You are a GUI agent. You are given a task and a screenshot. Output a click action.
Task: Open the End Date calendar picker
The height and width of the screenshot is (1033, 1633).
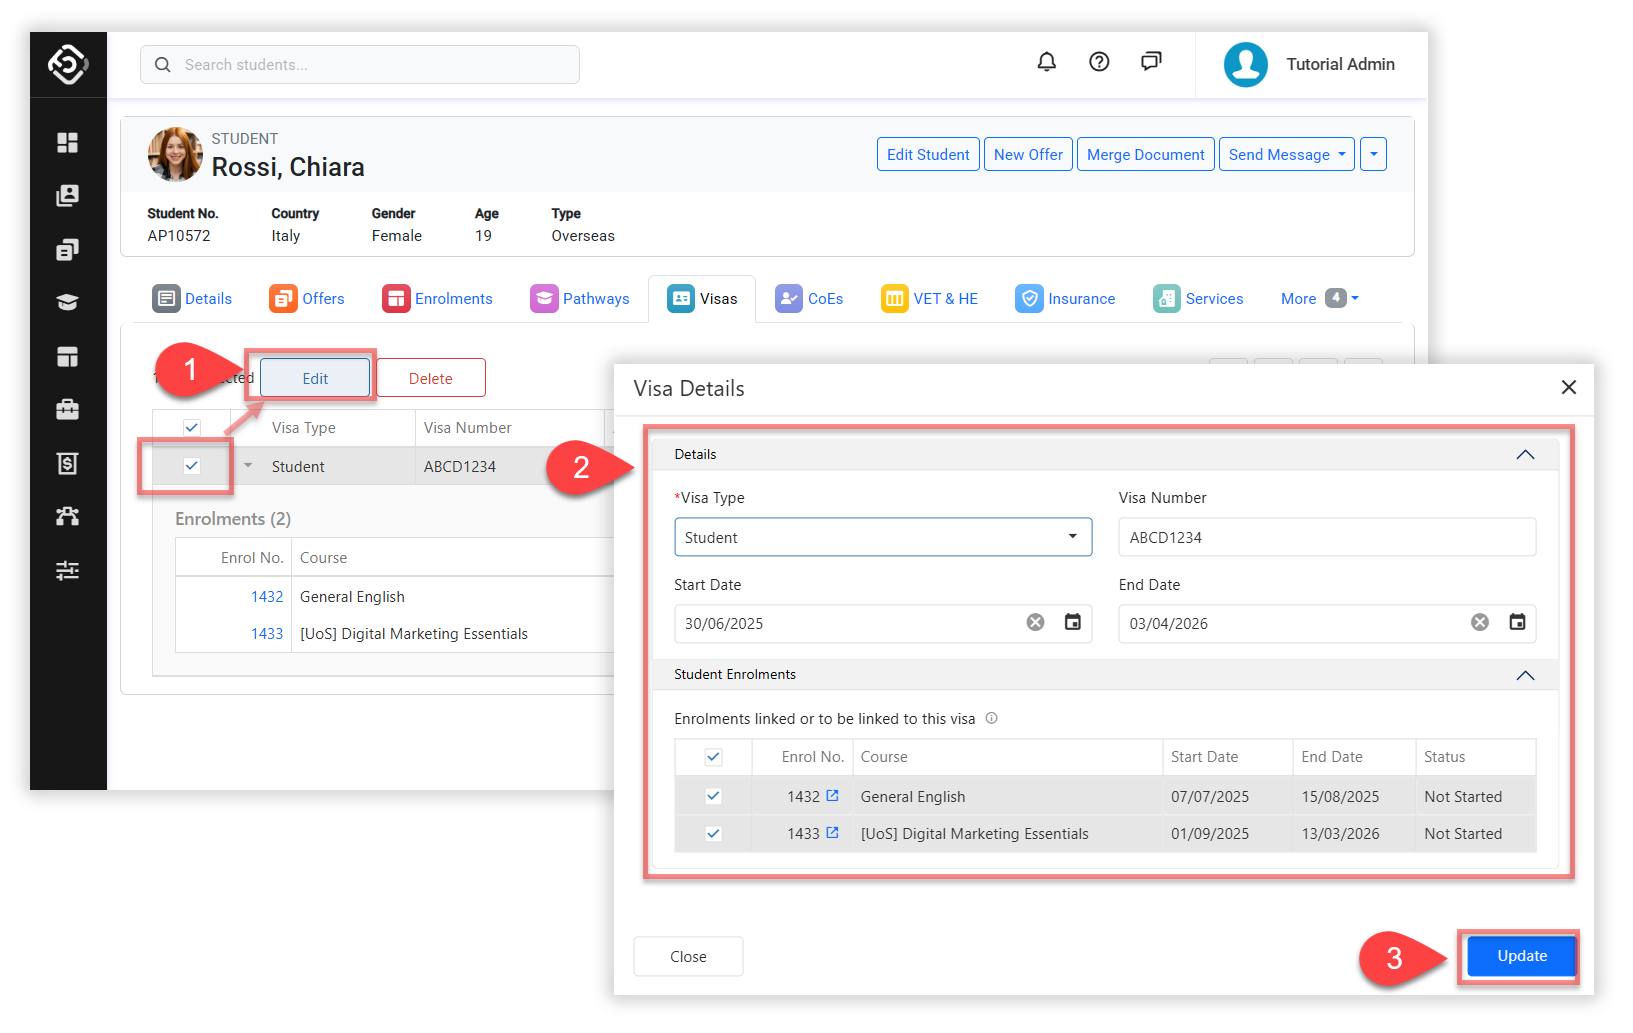point(1517,623)
